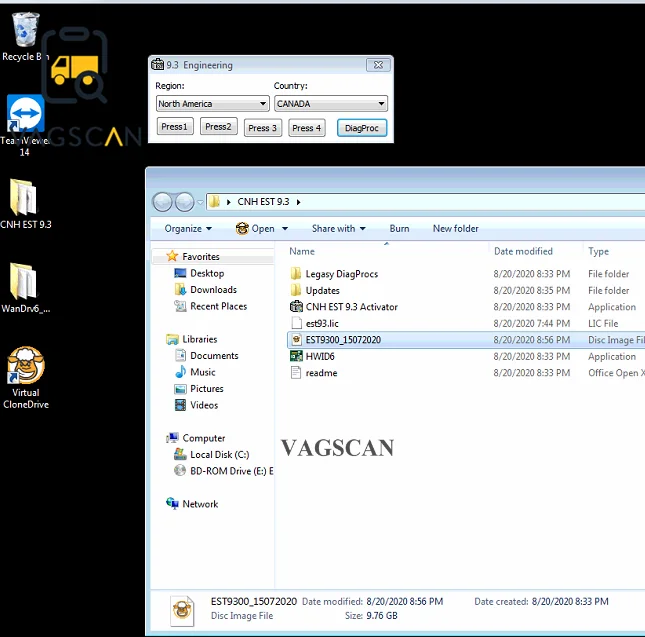
Task: Close the 9.3 Engineering dialog
Action: coord(378,65)
